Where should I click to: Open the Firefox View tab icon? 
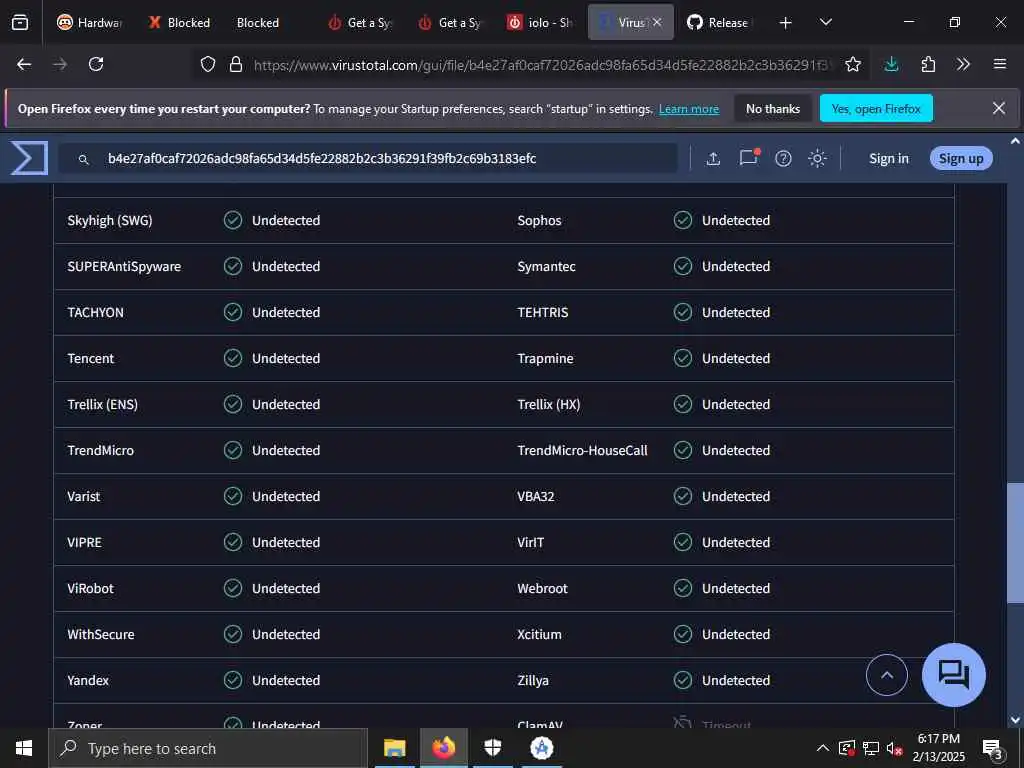[20, 22]
